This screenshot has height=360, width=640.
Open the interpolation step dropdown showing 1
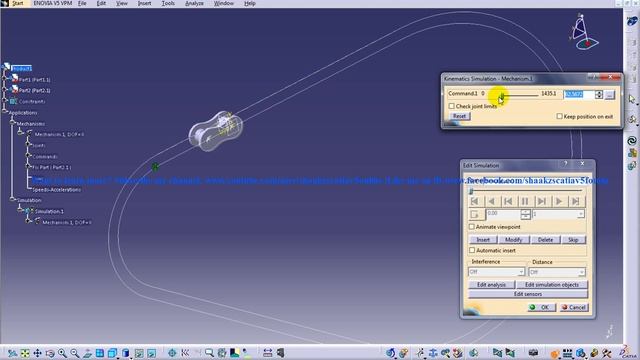pyautogui.click(x=558, y=214)
